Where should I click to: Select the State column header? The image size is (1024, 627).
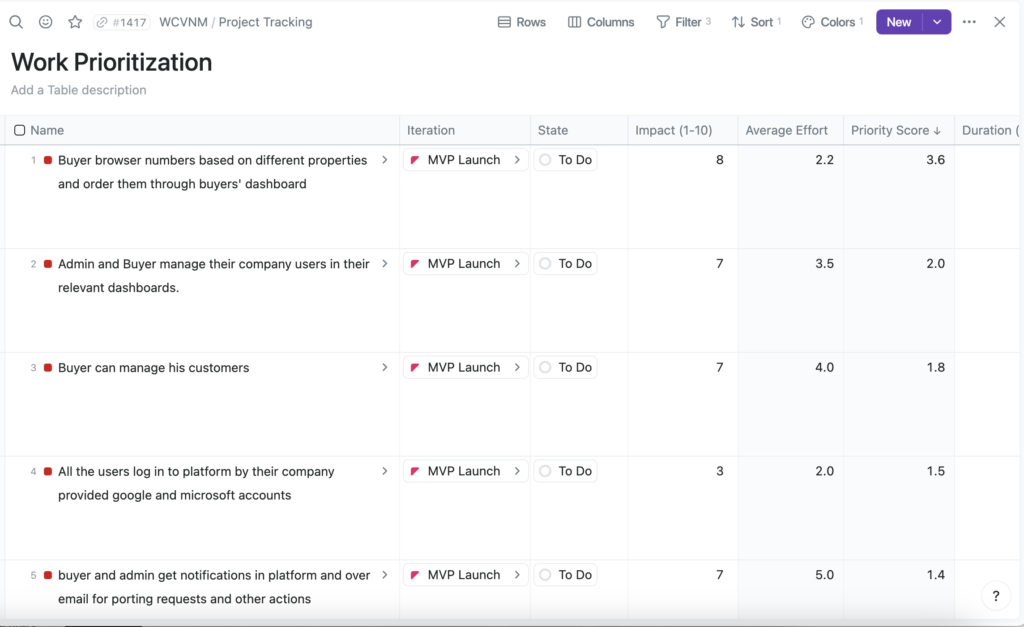point(553,131)
